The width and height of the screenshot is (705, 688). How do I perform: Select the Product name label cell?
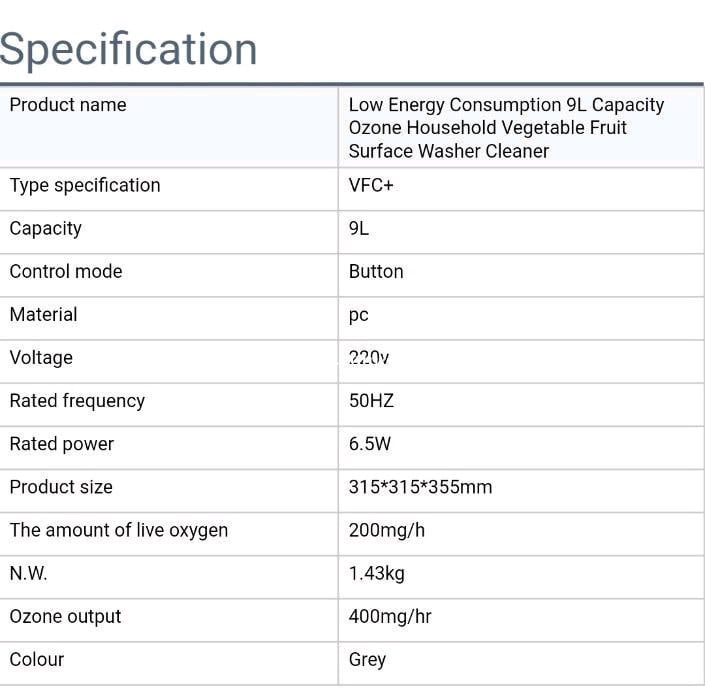tap(68, 105)
